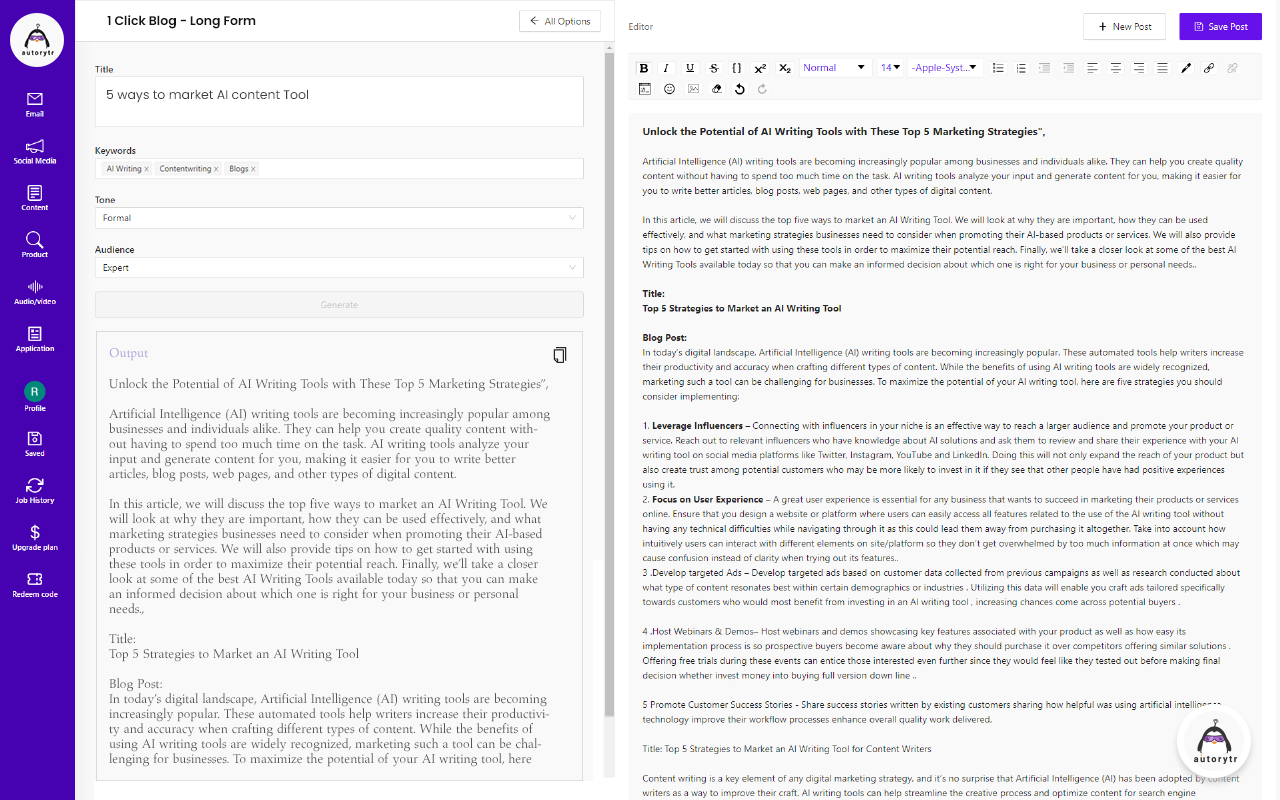Open the text color picker
This screenshot has height=800, width=1280.
point(1186,68)
